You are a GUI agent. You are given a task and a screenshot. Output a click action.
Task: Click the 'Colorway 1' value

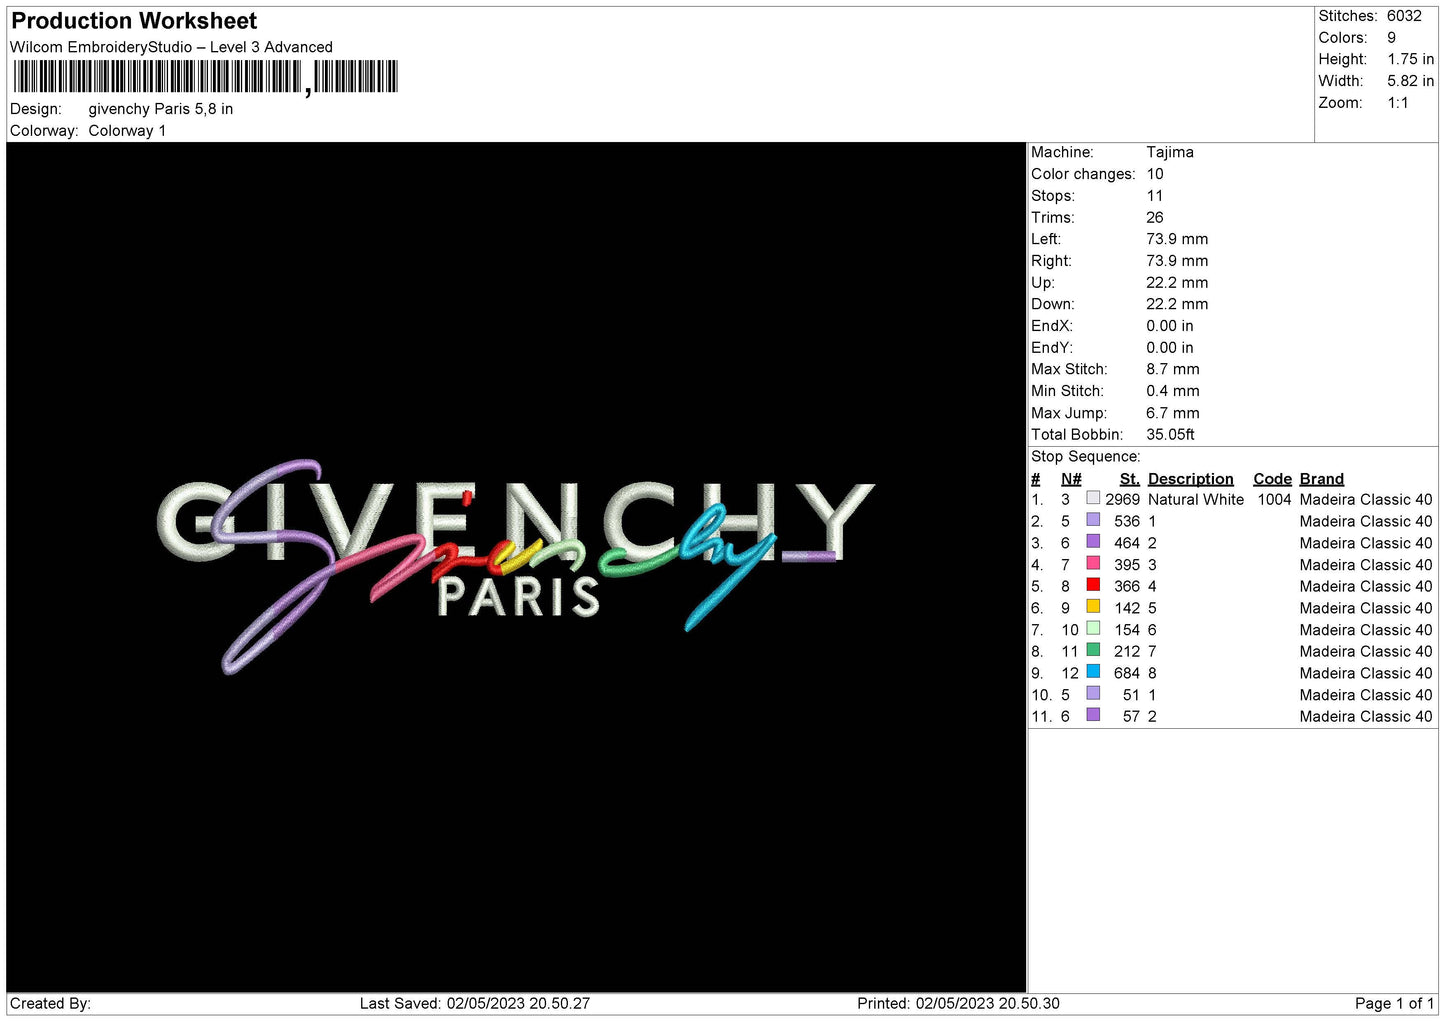coord(127,131)
